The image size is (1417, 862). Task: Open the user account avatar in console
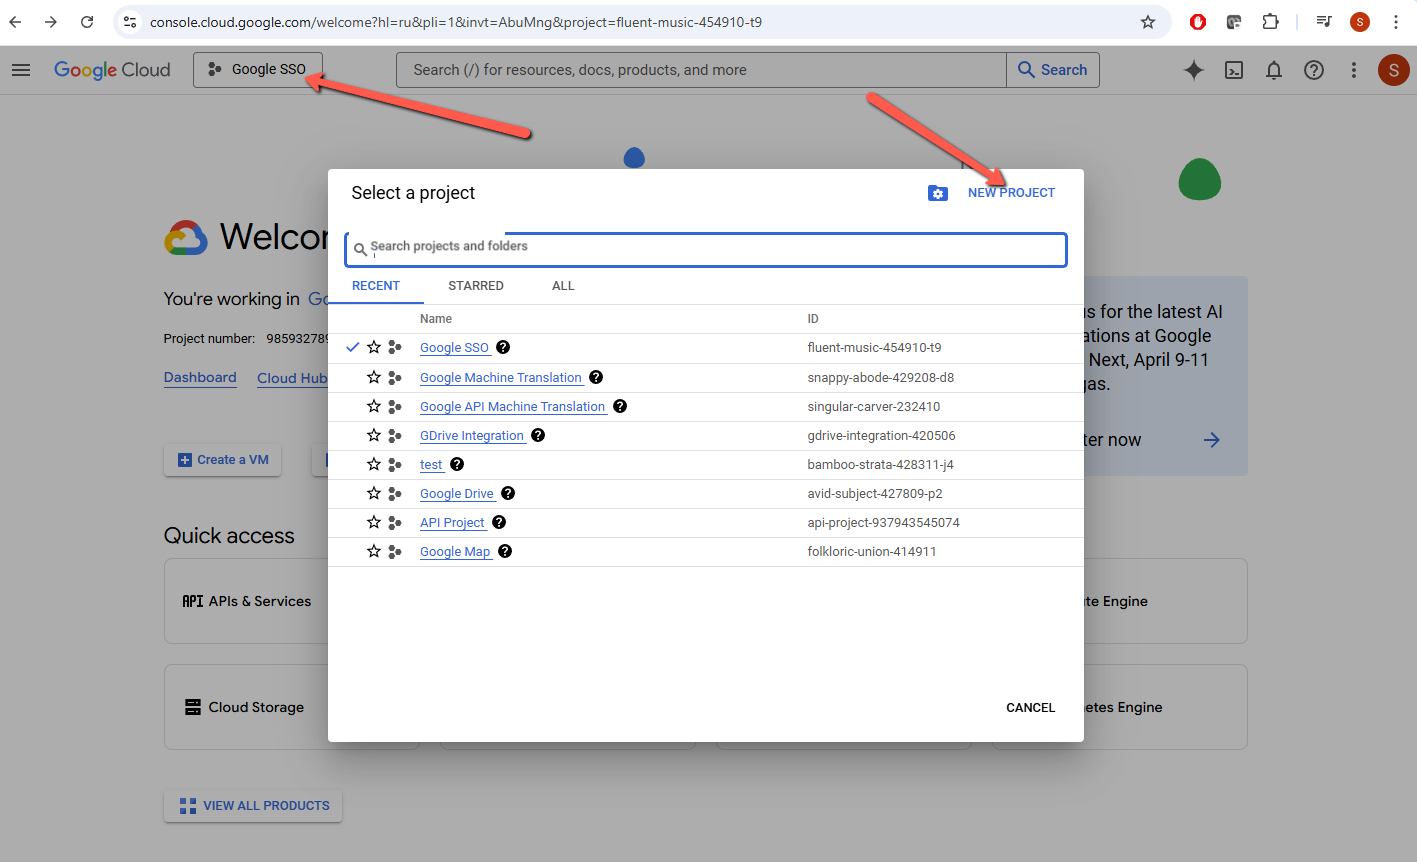click(1394, 70)
